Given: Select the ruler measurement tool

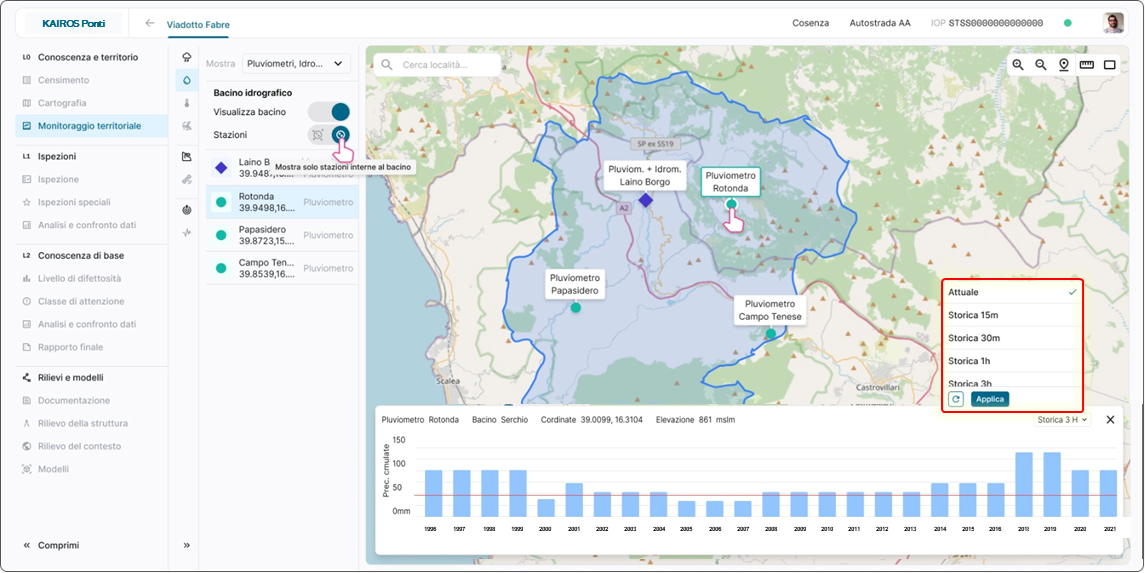Looking at the screenshot, I should 1087,65.
